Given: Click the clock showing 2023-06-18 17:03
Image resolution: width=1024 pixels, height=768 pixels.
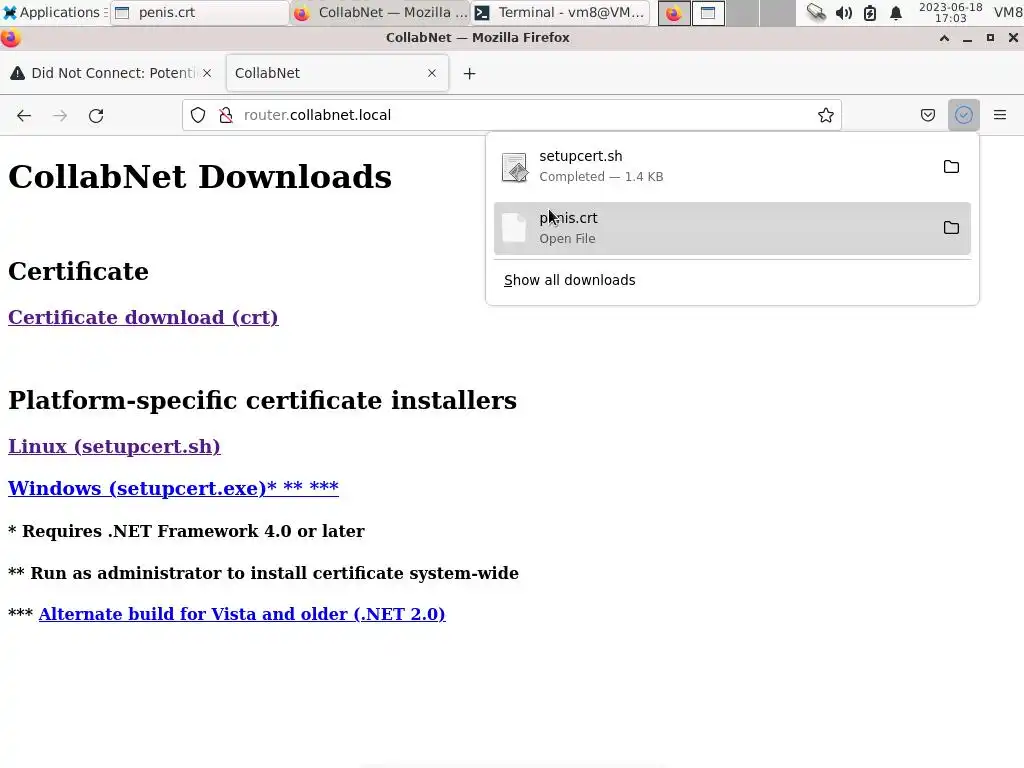Looking at the screenshot, I should pyautogui.click(x=950, y=12).
